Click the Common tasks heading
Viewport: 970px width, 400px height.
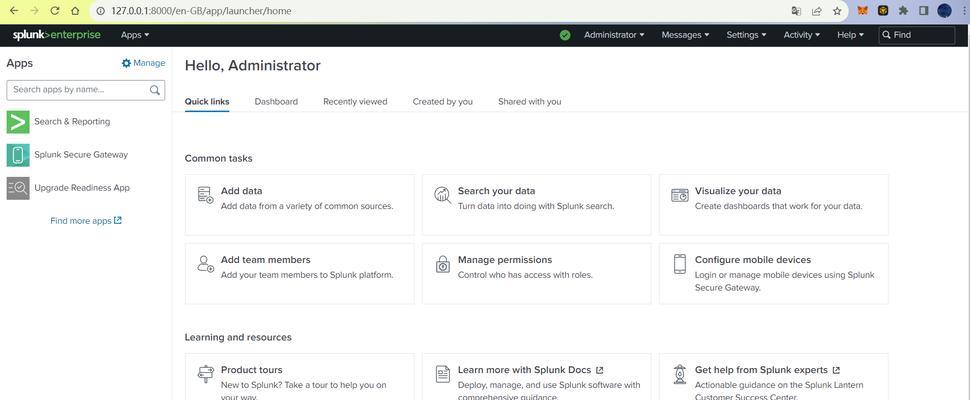(x=218, y=158)
